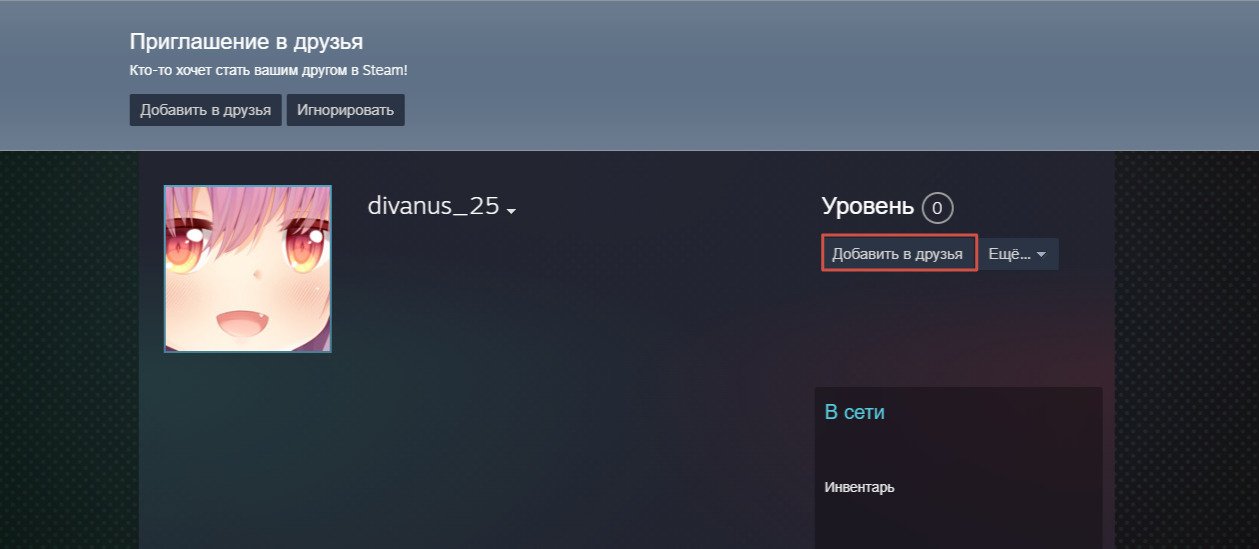The width and height of the screenshot is (1259, 549).
Task: Open the 'Ещё...' dropdown menu
Action: point(1018,254)
